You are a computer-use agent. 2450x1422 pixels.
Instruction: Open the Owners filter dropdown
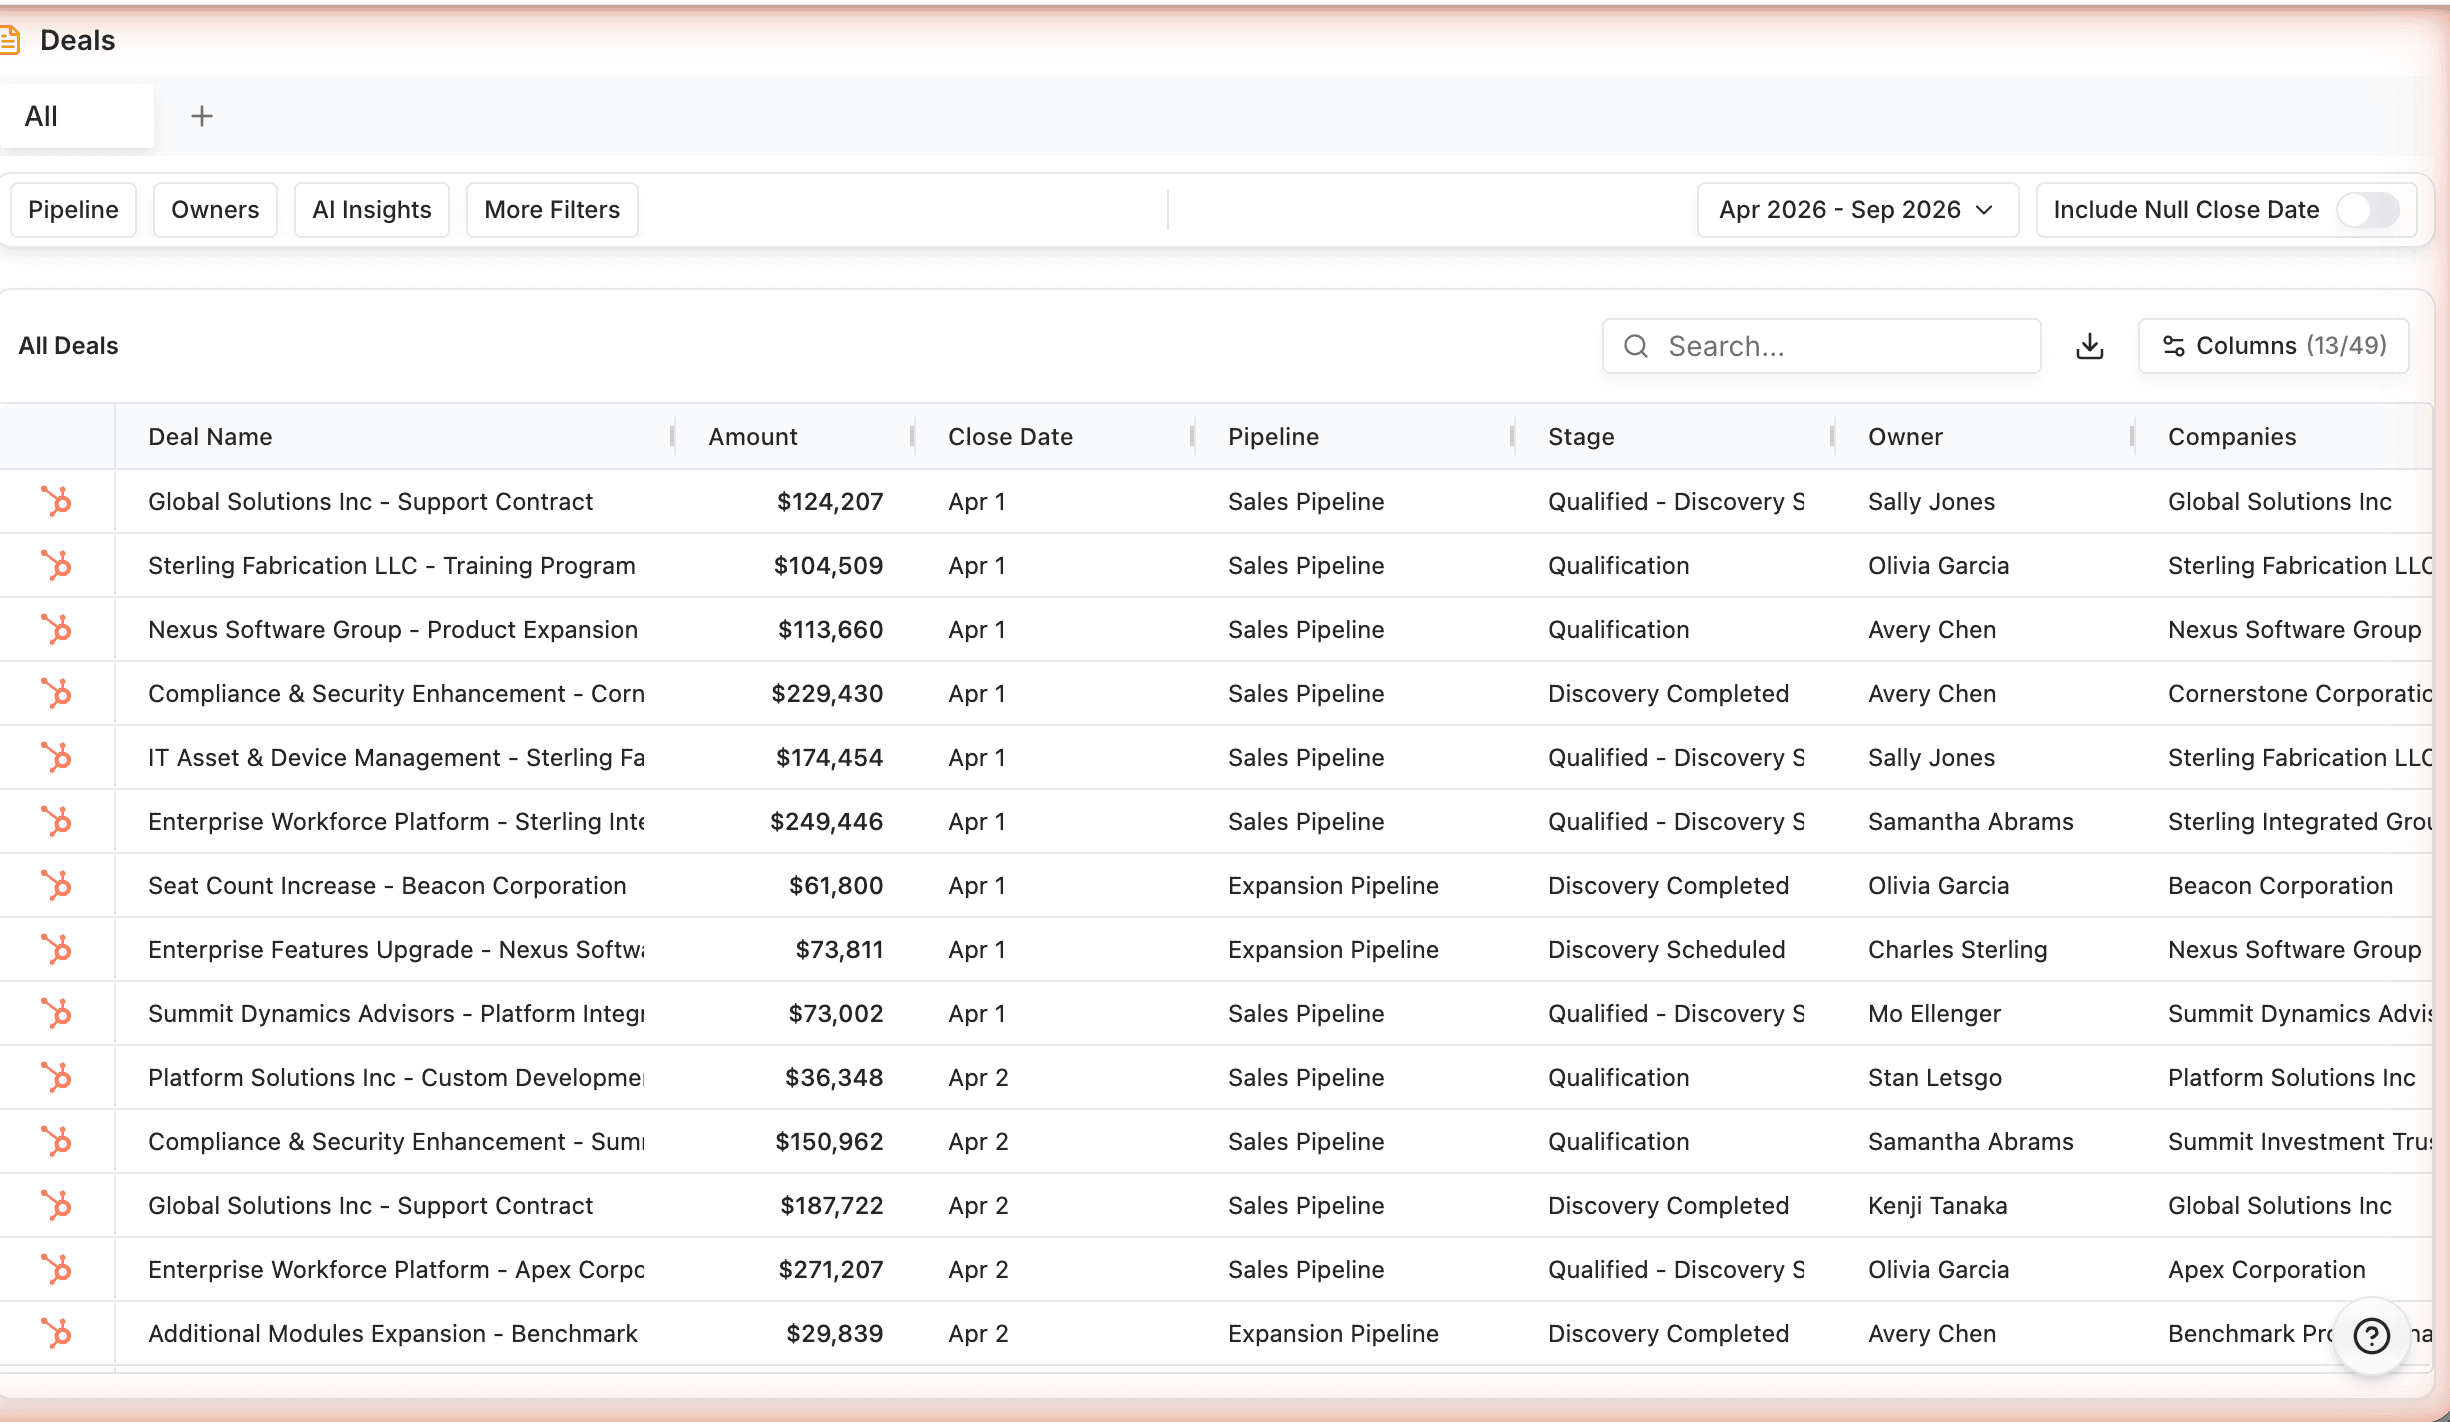pos(215,210)
